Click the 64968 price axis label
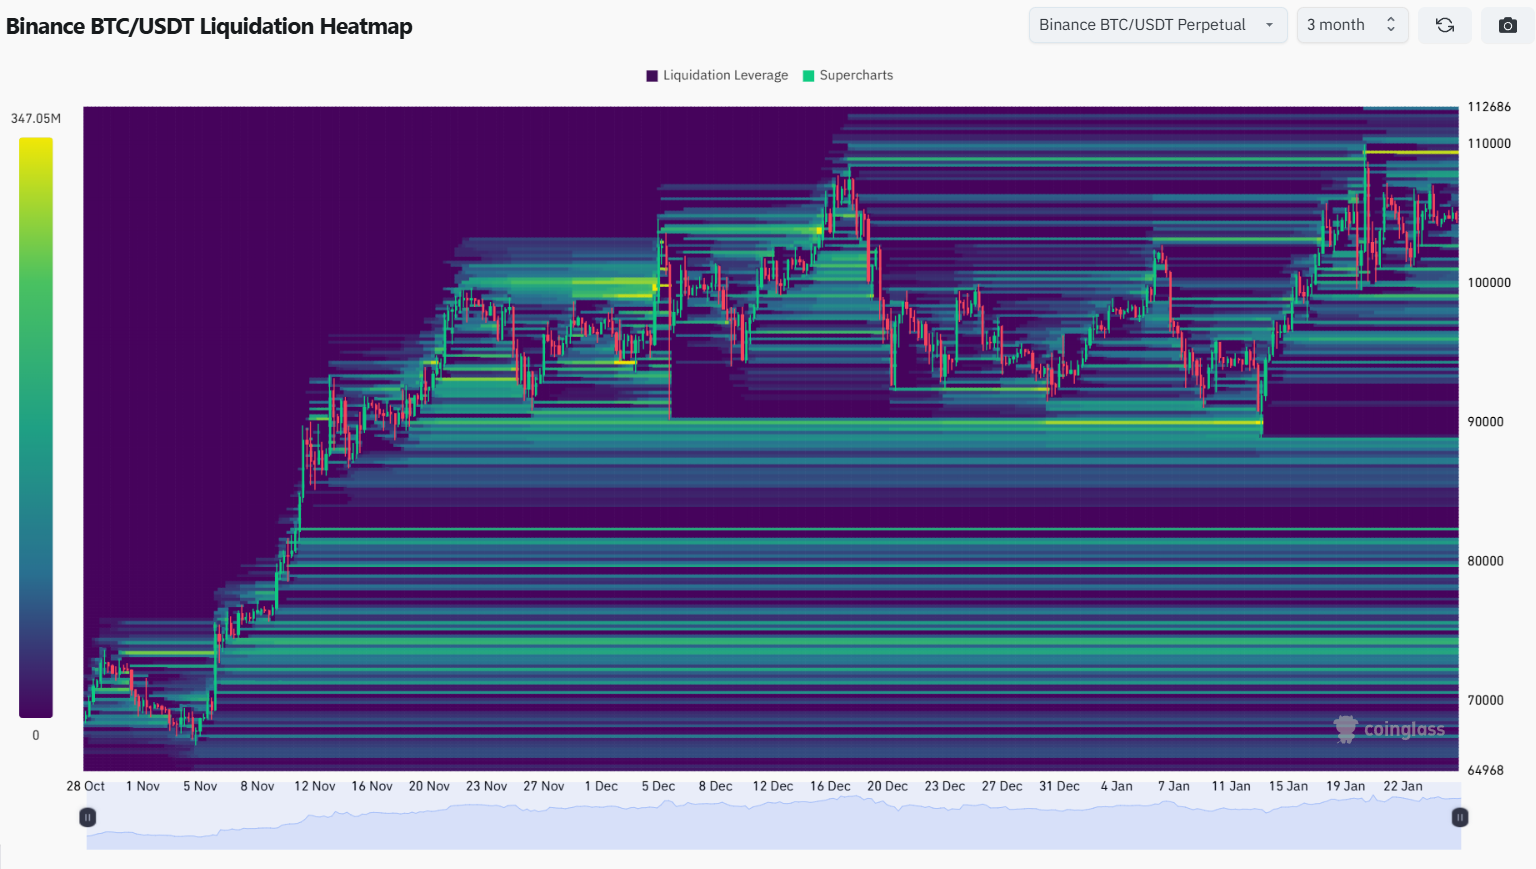This screenshot has width=1536, height=869. pos(1486,770)
